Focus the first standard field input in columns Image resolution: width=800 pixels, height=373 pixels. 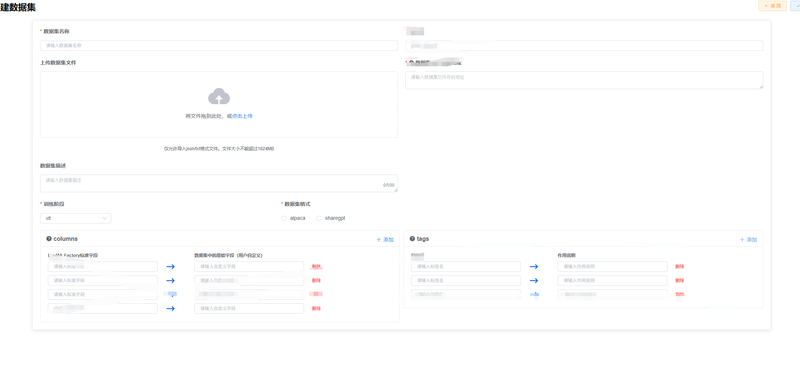(103, 266)
